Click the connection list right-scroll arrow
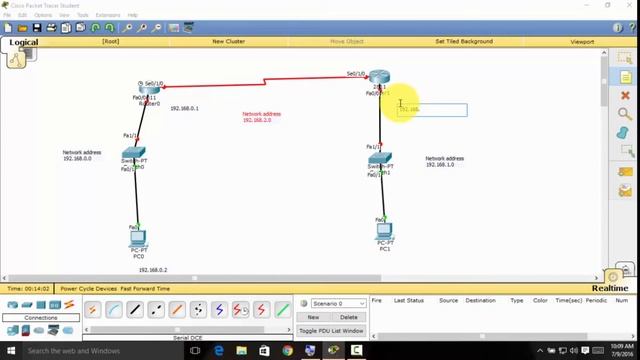Viewport: 640px width, 360px height. (x=289, y=329)
